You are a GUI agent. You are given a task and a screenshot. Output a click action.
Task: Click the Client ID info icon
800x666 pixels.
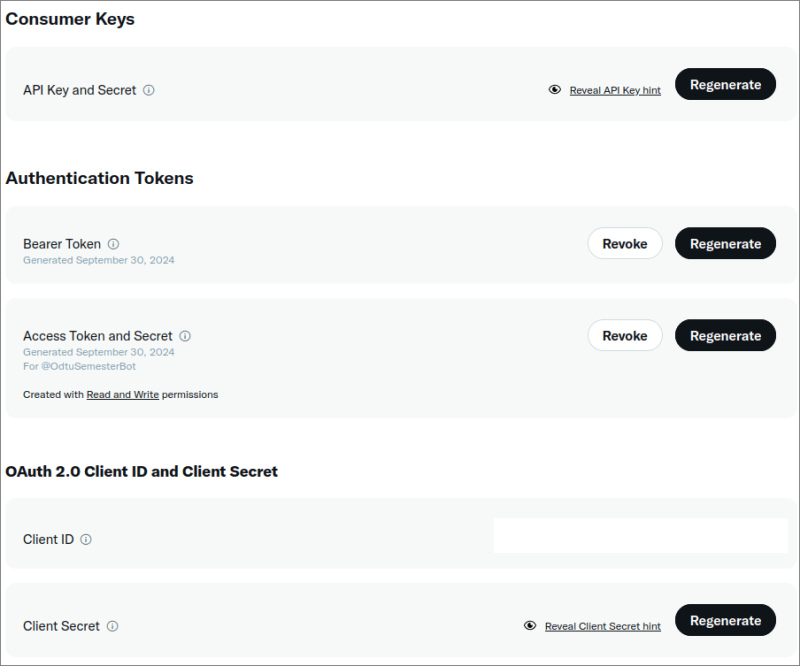pyautogui.click(x=86, y=539)
